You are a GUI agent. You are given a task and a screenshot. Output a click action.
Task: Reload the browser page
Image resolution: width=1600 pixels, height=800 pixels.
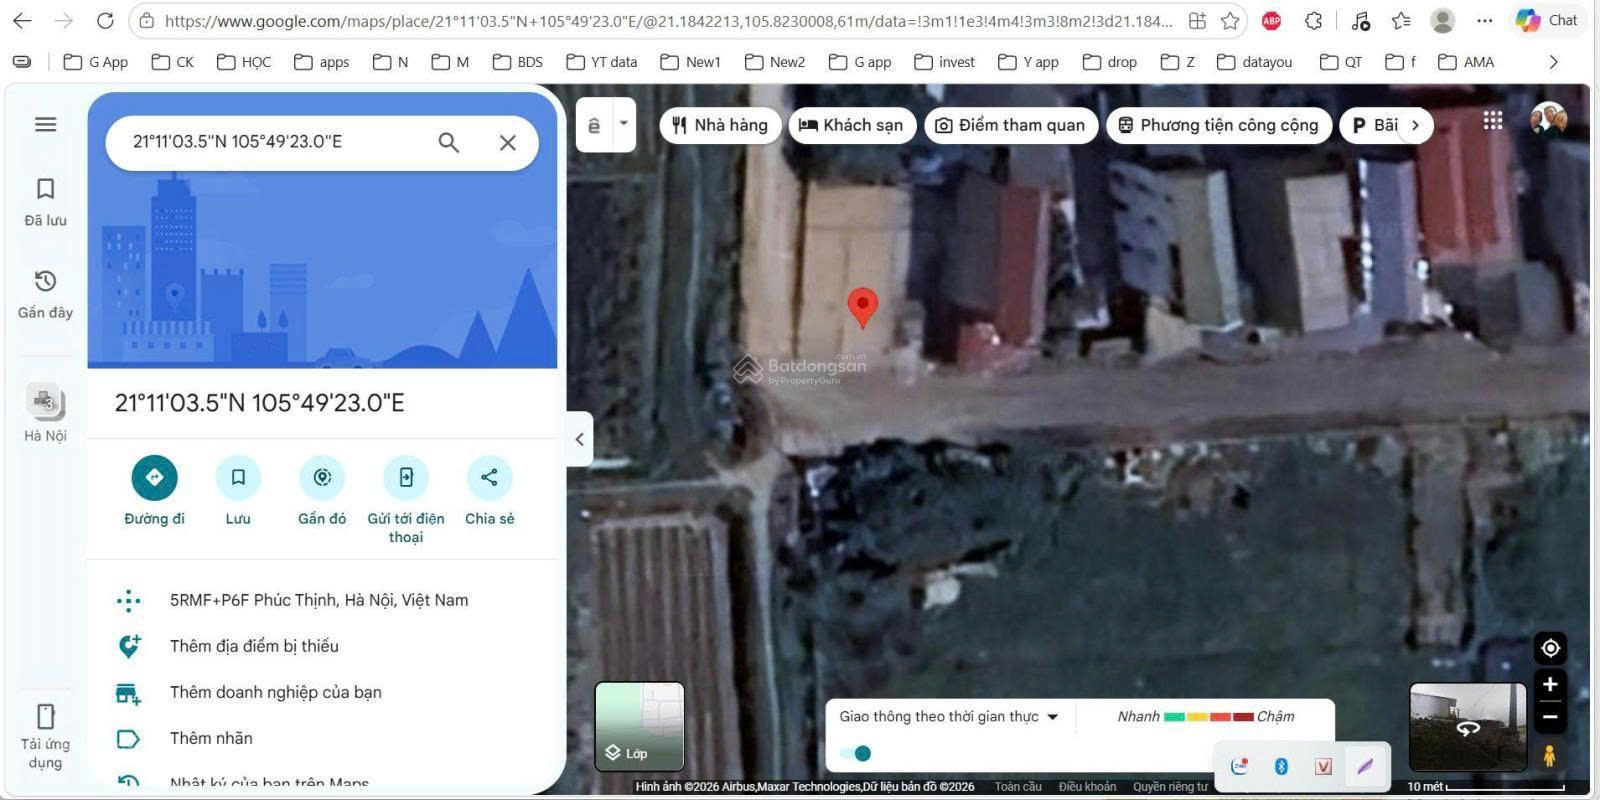pos(105,21)
